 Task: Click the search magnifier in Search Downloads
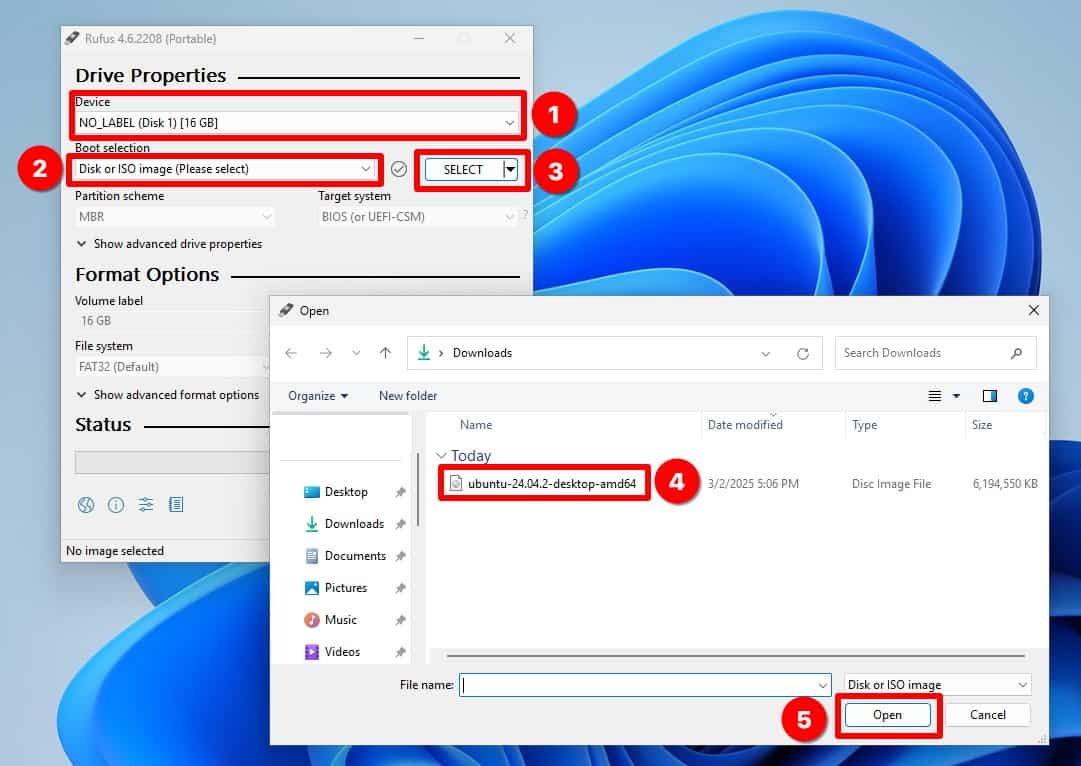click(1017, 352)
